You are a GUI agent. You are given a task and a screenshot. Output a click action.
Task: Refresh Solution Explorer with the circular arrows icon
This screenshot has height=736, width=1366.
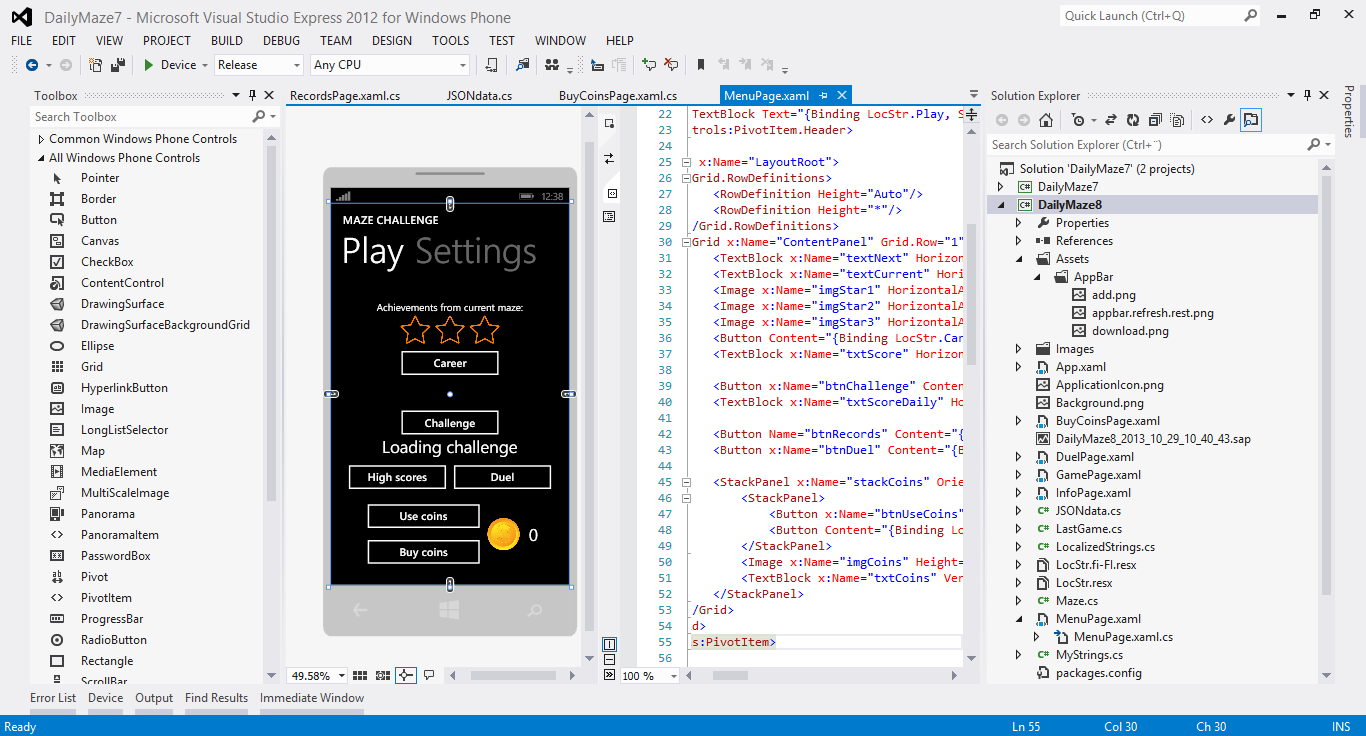[x=1132, y=120]
